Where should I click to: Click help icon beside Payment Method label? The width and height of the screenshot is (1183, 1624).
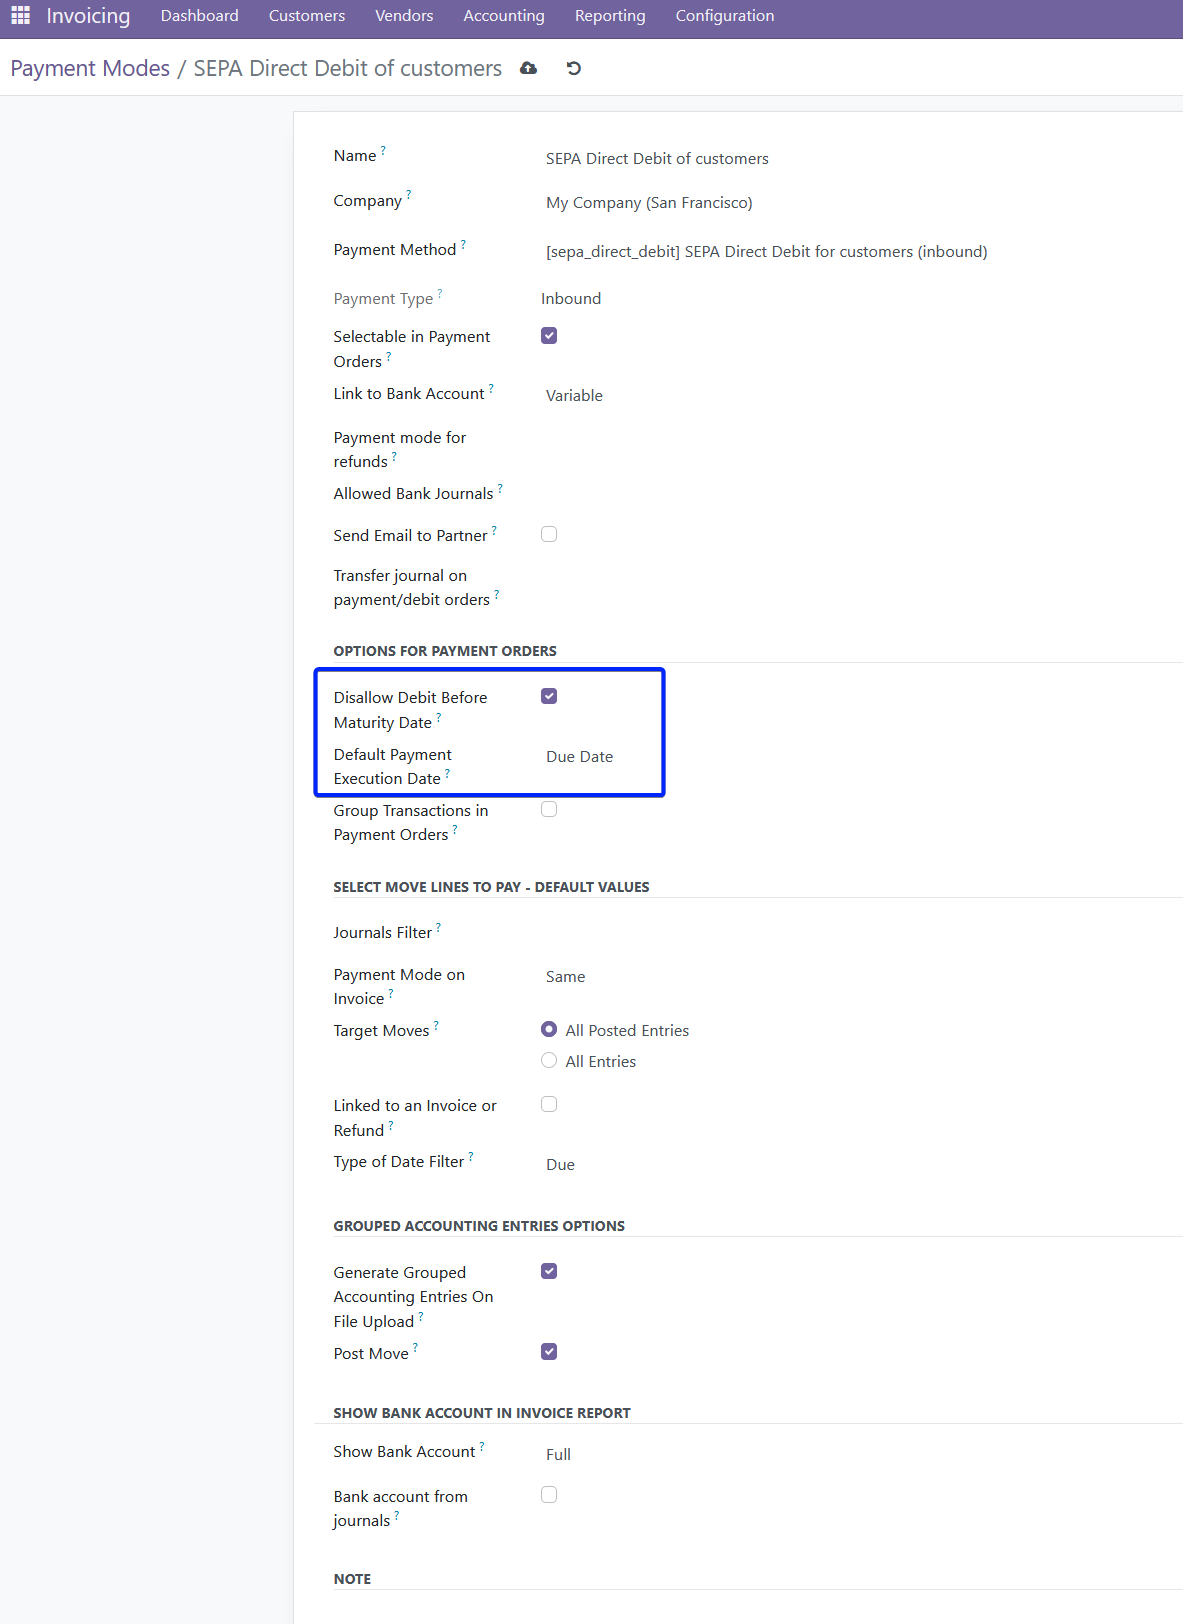[x=463, y=244]
